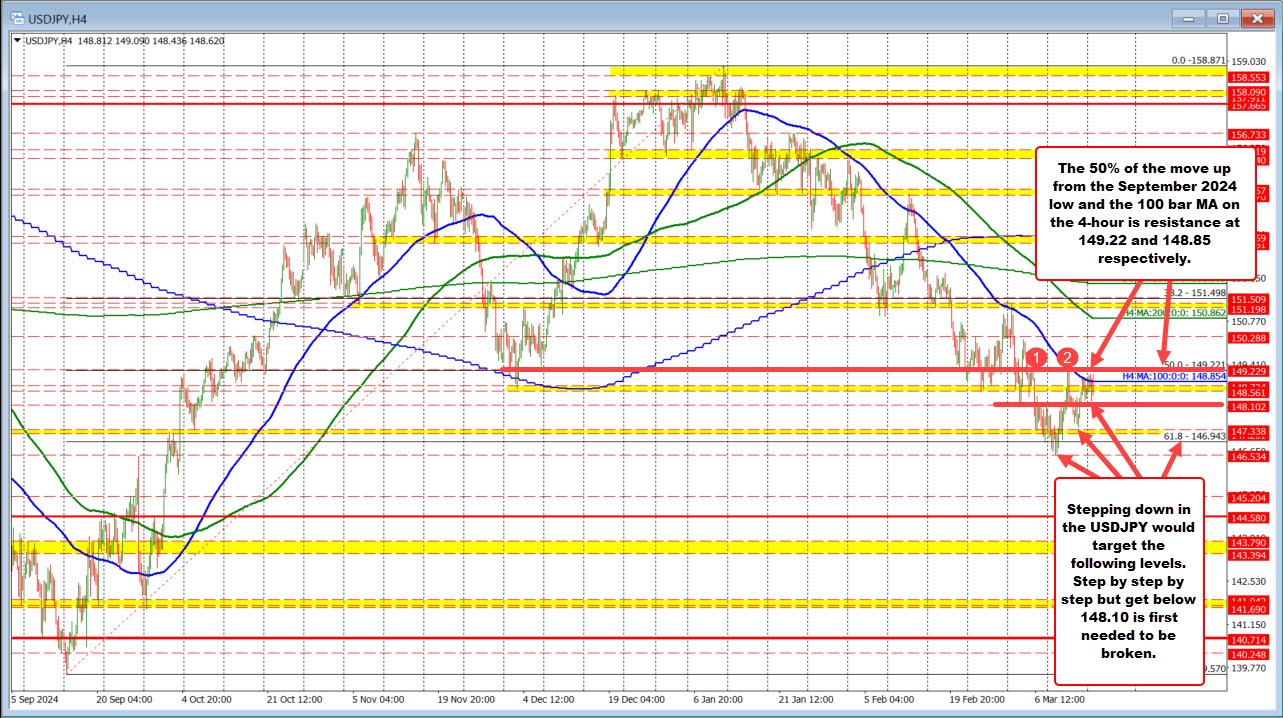Select the 50% resistance annotation text box
The height and width of the screenshot is (718, 1283).
[1146, 213]
